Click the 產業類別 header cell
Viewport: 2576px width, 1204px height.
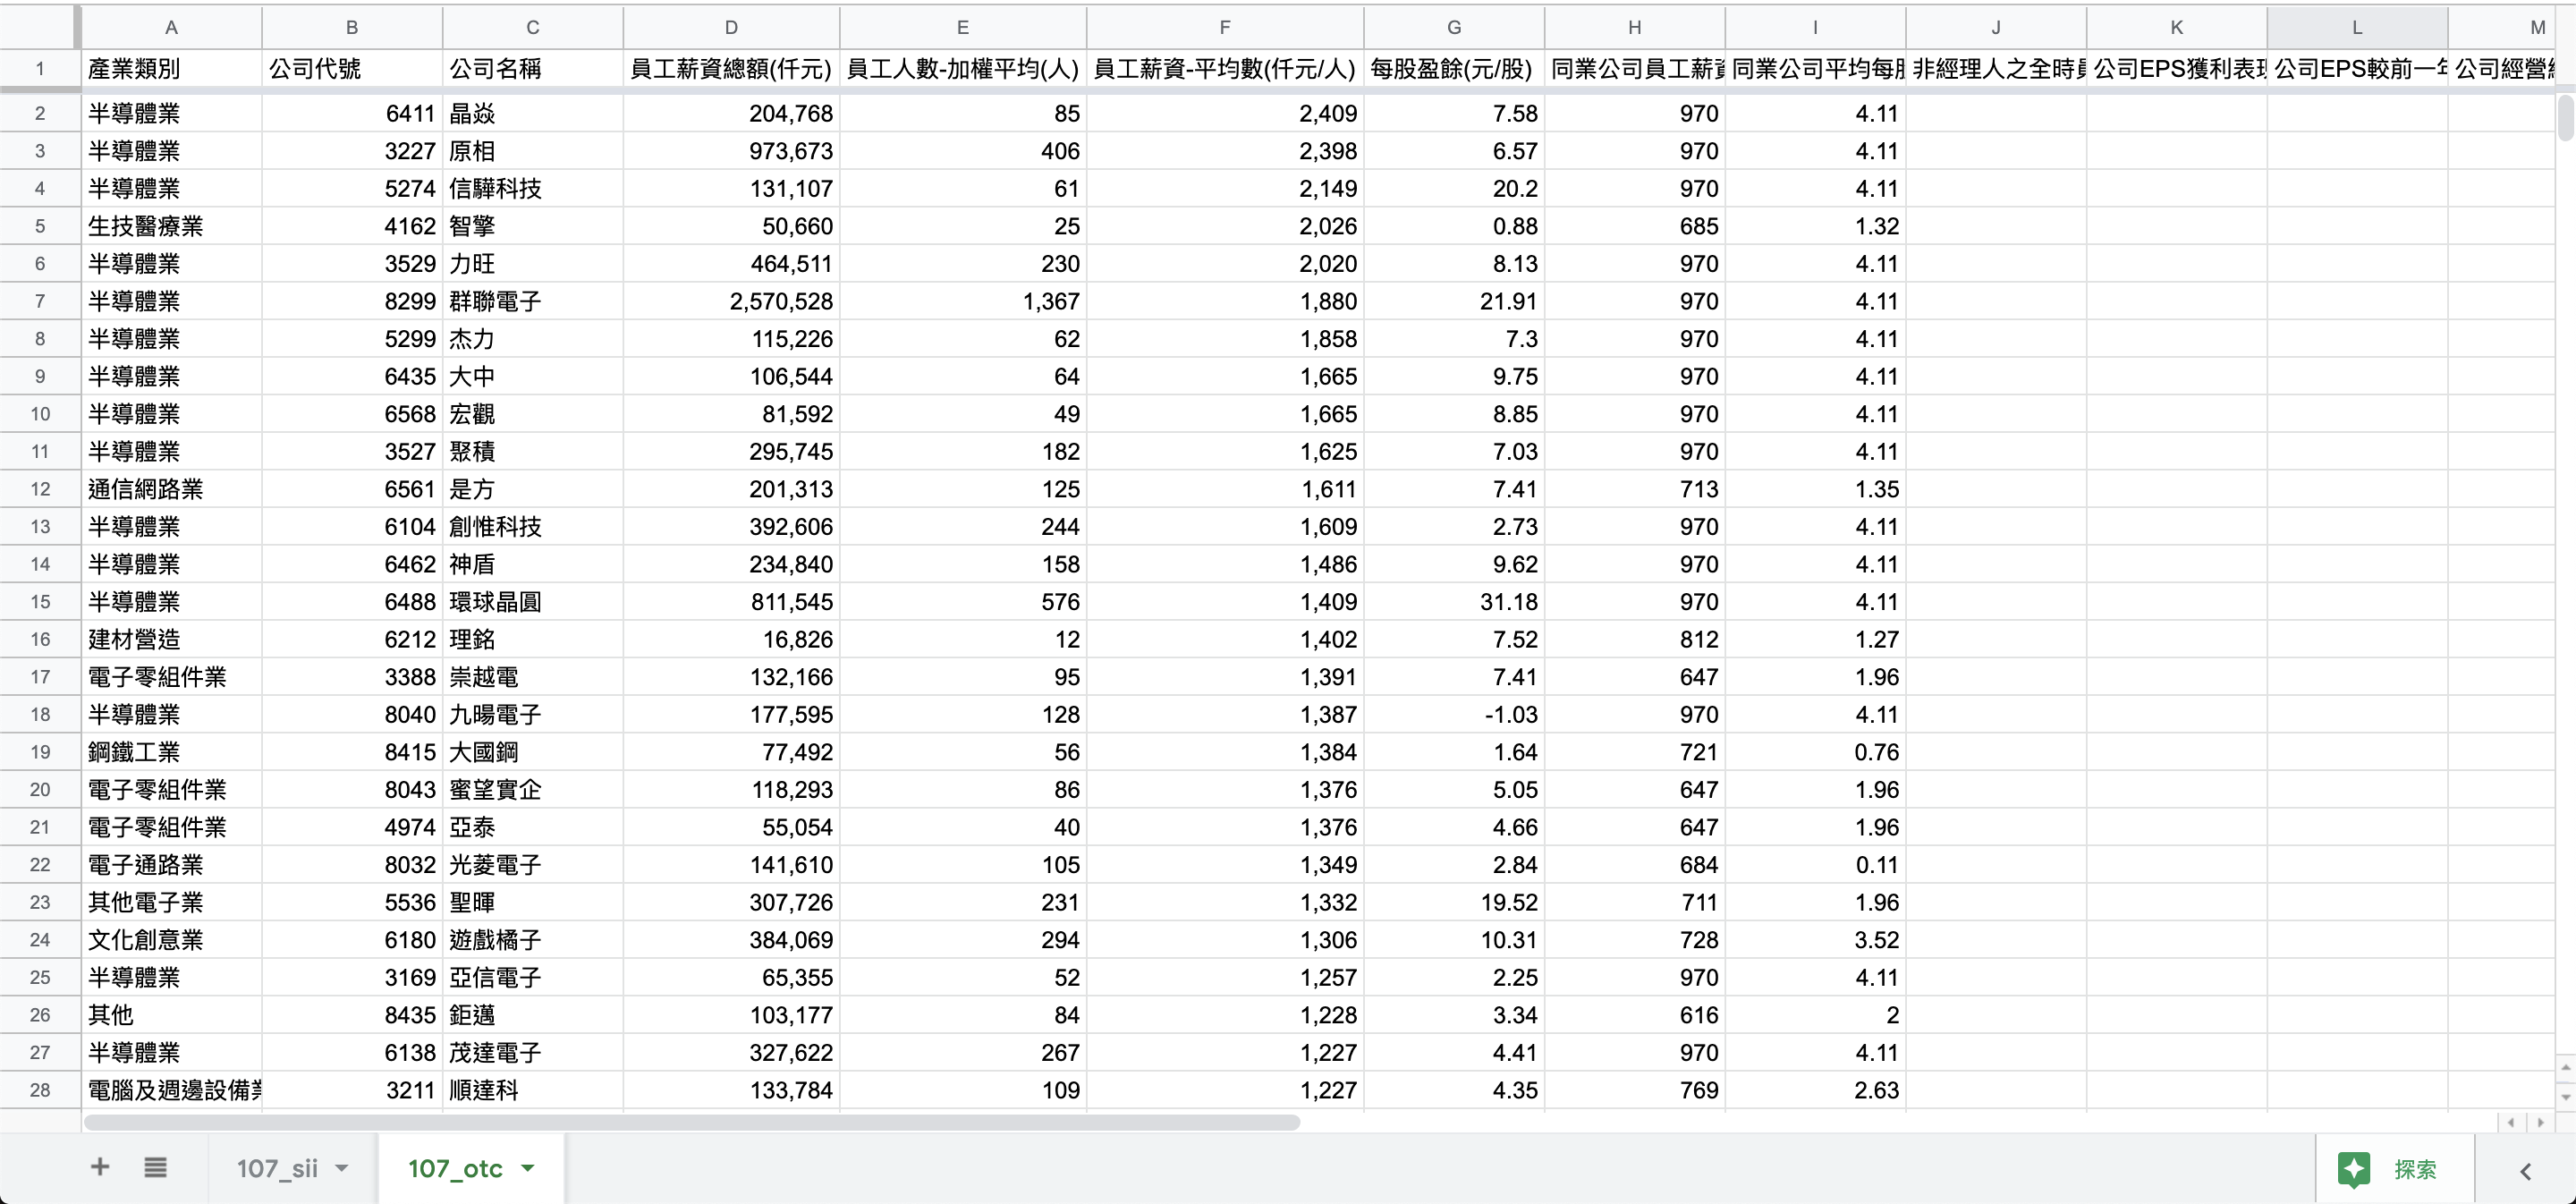tap(171, 69)
